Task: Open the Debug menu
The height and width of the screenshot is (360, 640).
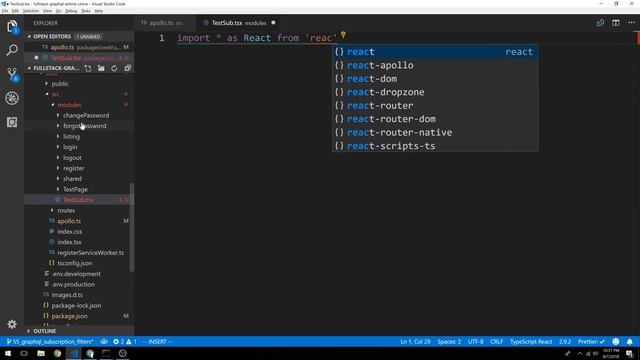Action: (71, 11)
